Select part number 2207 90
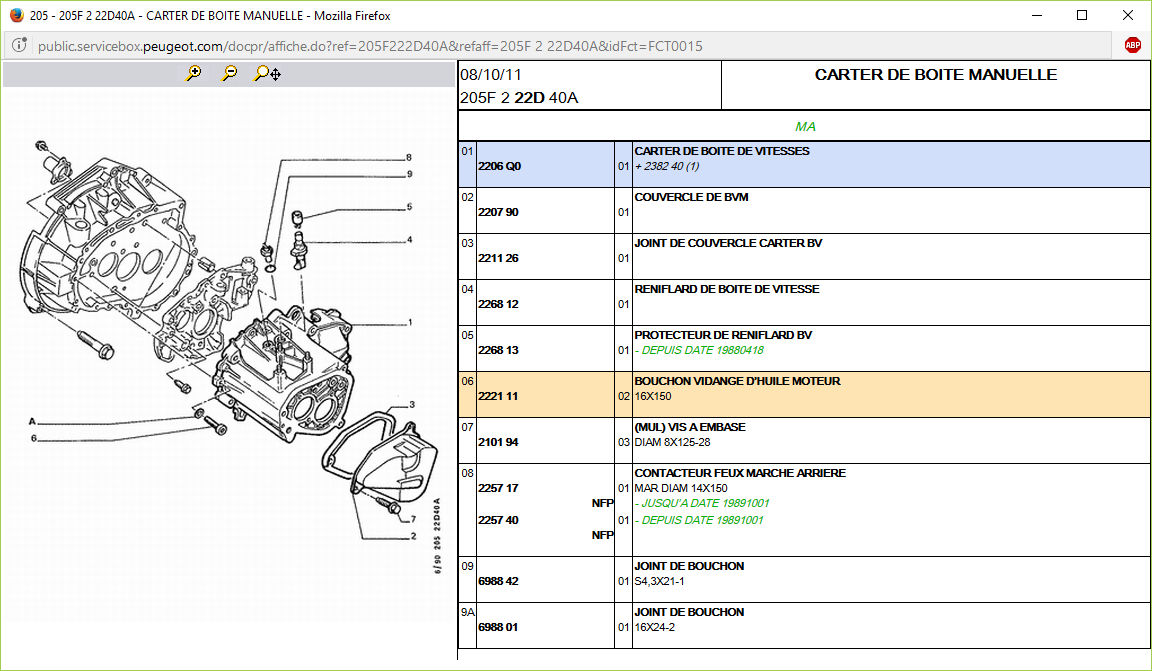The width and height of the screenshot is (1152, 671). point(498,212)
